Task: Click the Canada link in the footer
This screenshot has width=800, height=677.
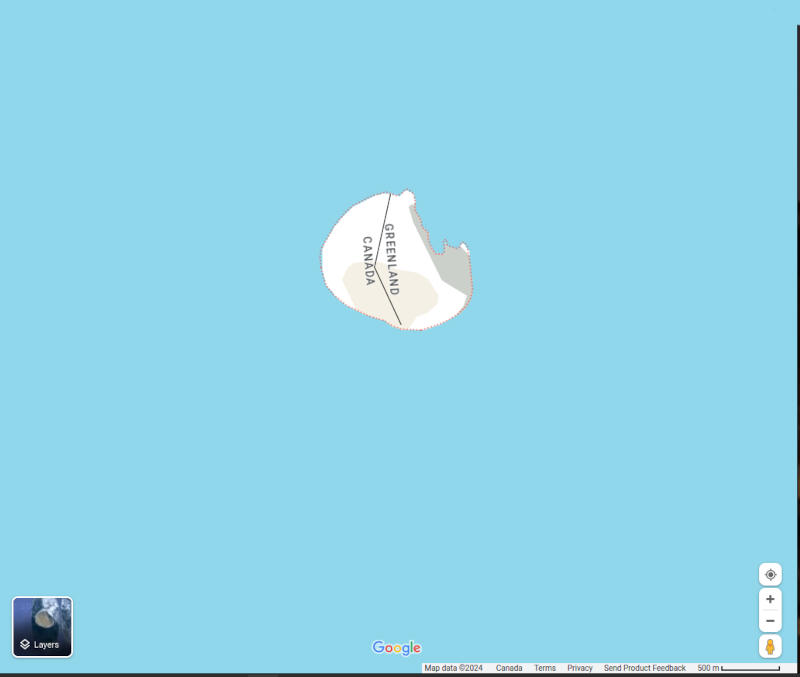Action: pyautogui.click(x=509, y=668)
